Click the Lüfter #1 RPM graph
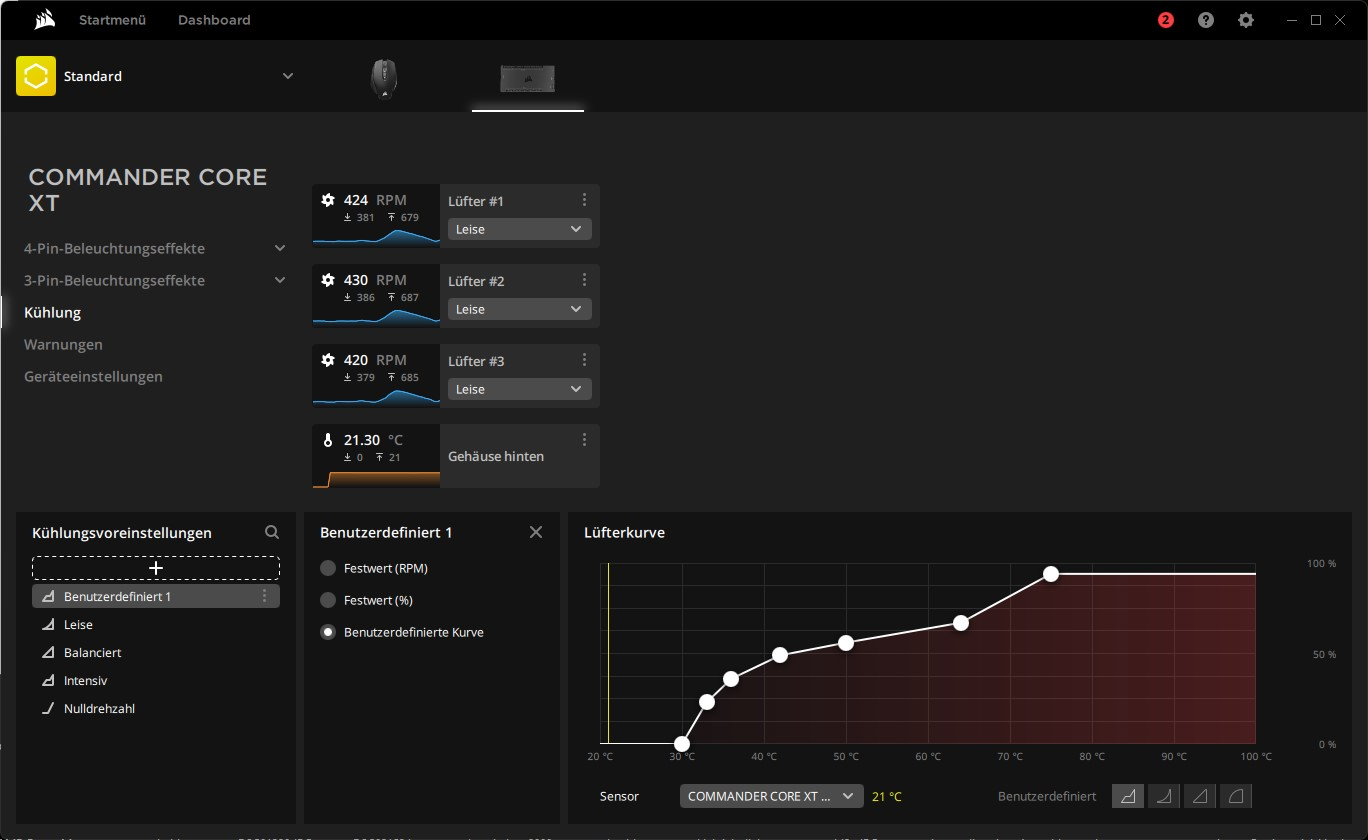Image resolution: width=1368 pixels, height=840 pixels. pyautogui.click(x=376, y=236)
